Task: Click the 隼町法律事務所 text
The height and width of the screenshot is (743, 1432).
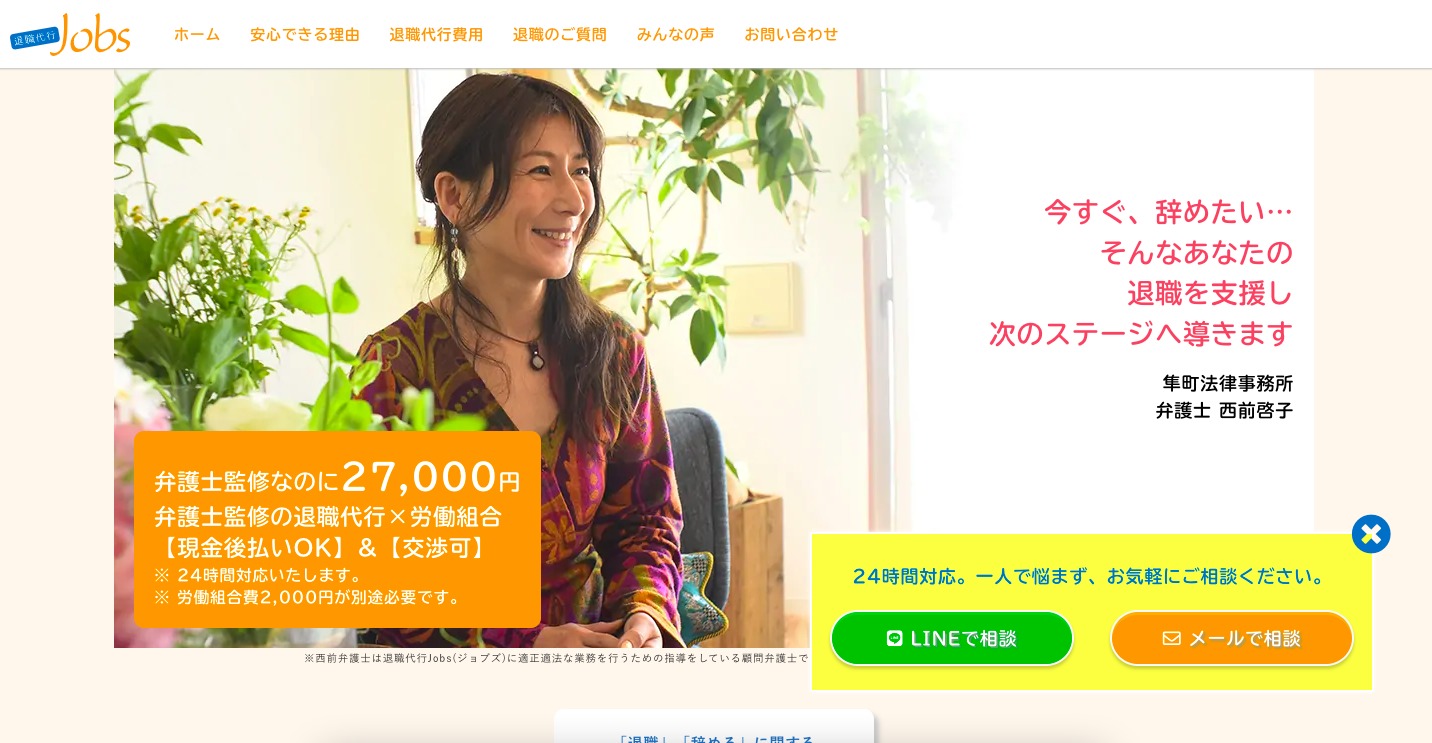Action: pyautogui.click(x=1228, y=383)
